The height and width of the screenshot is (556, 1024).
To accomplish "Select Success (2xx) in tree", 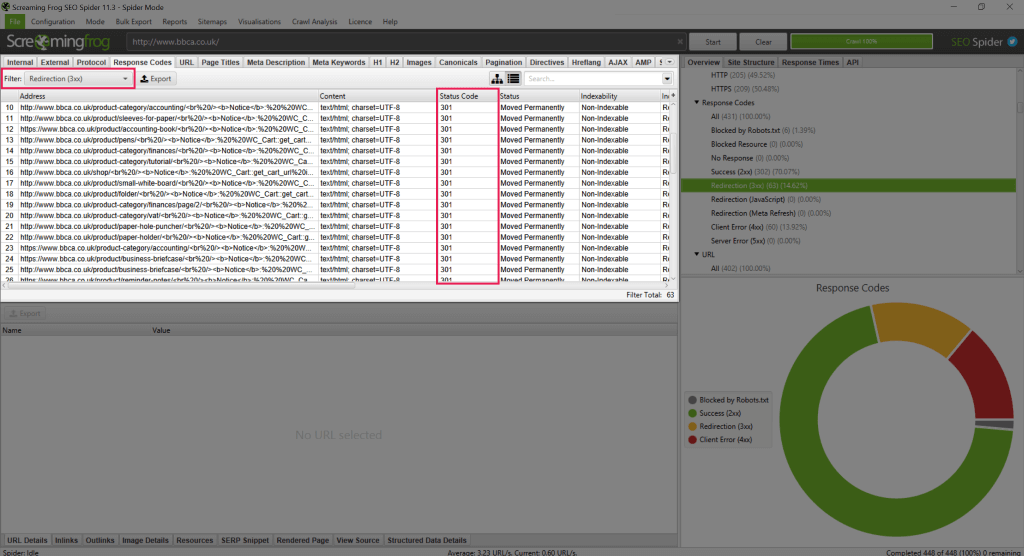I will coord(755,172).
